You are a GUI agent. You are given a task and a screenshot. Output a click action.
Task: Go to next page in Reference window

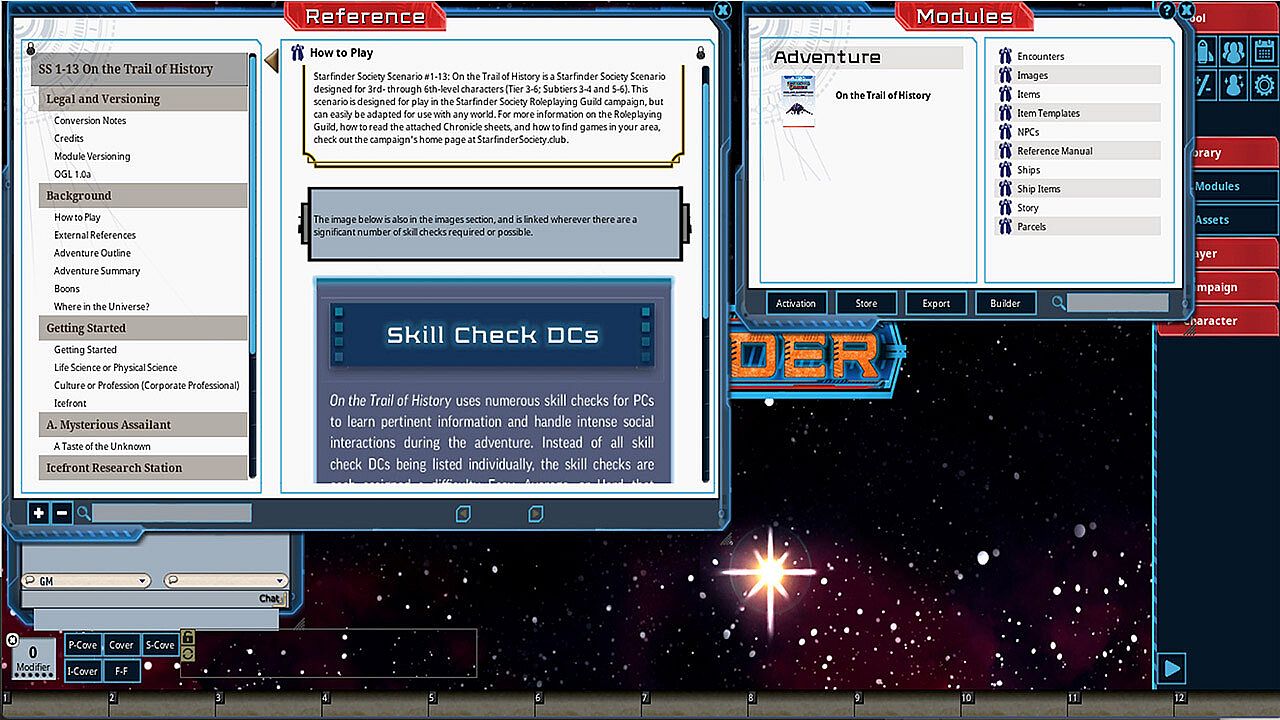pyautogui.click(x=536, y=514)
